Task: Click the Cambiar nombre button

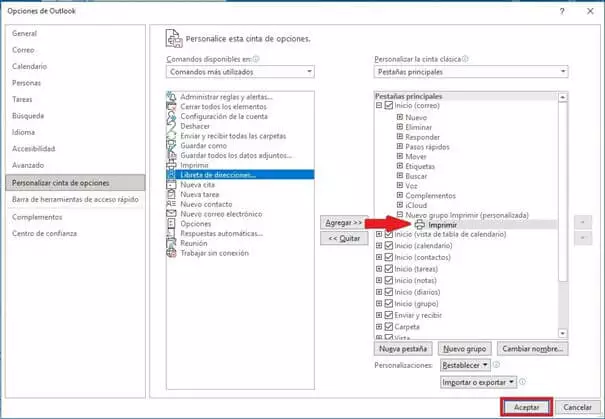Action: pyautogui.click(x=532, y=349)
